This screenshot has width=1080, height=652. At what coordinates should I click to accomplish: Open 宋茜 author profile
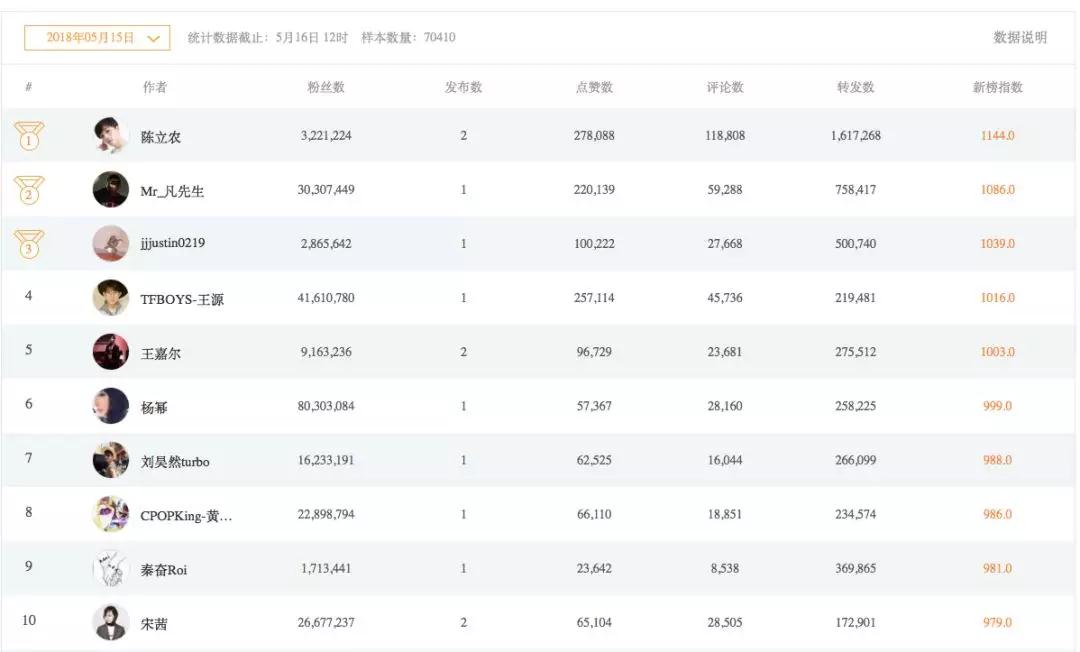(x=154, y=623)
